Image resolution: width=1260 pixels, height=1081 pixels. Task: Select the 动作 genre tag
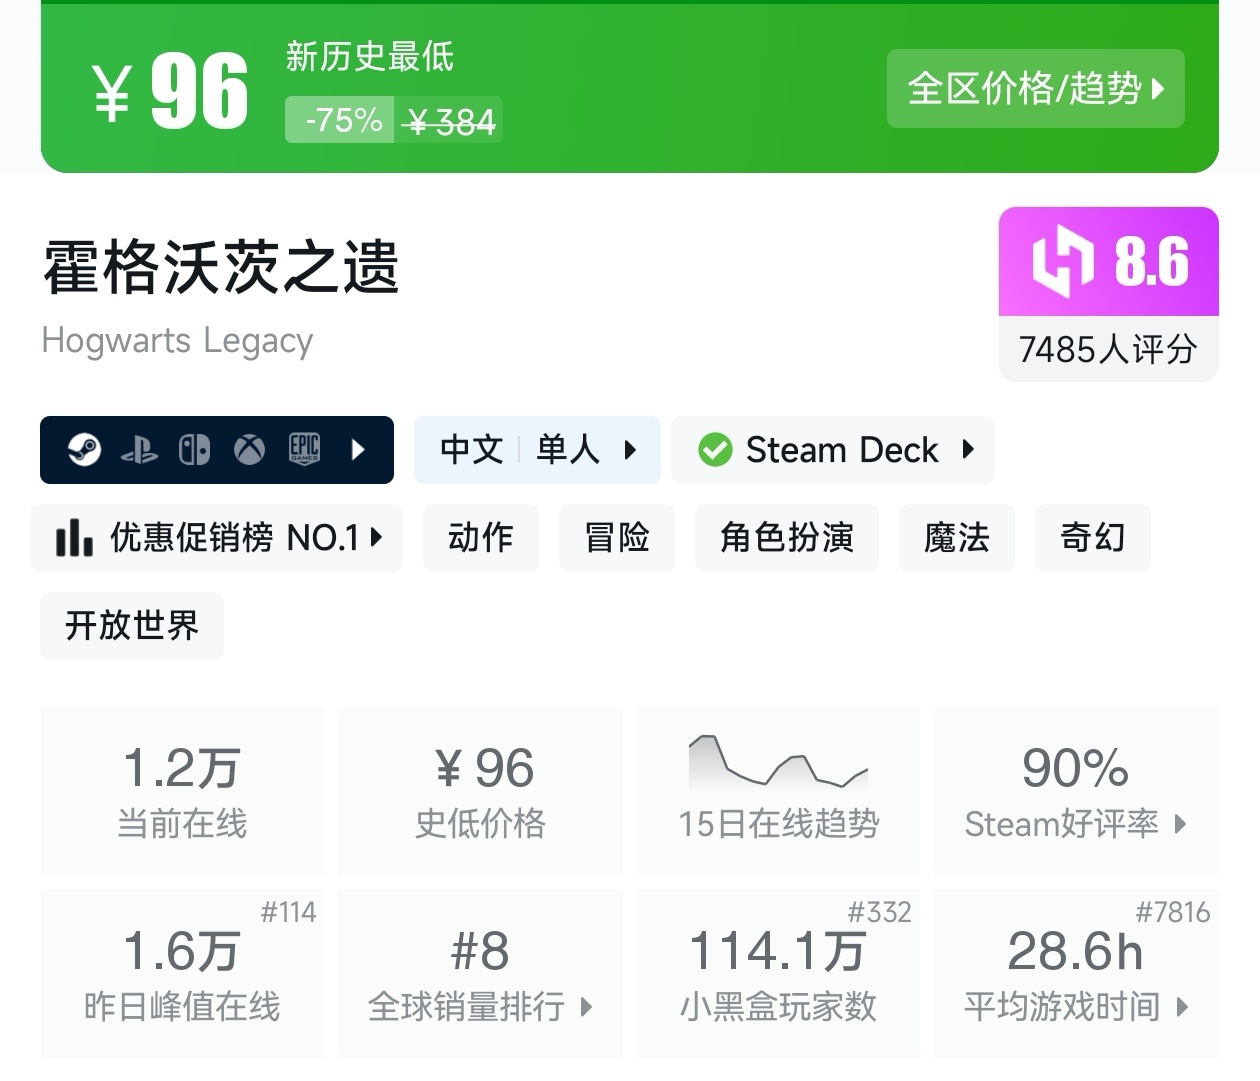pos(480,538)
